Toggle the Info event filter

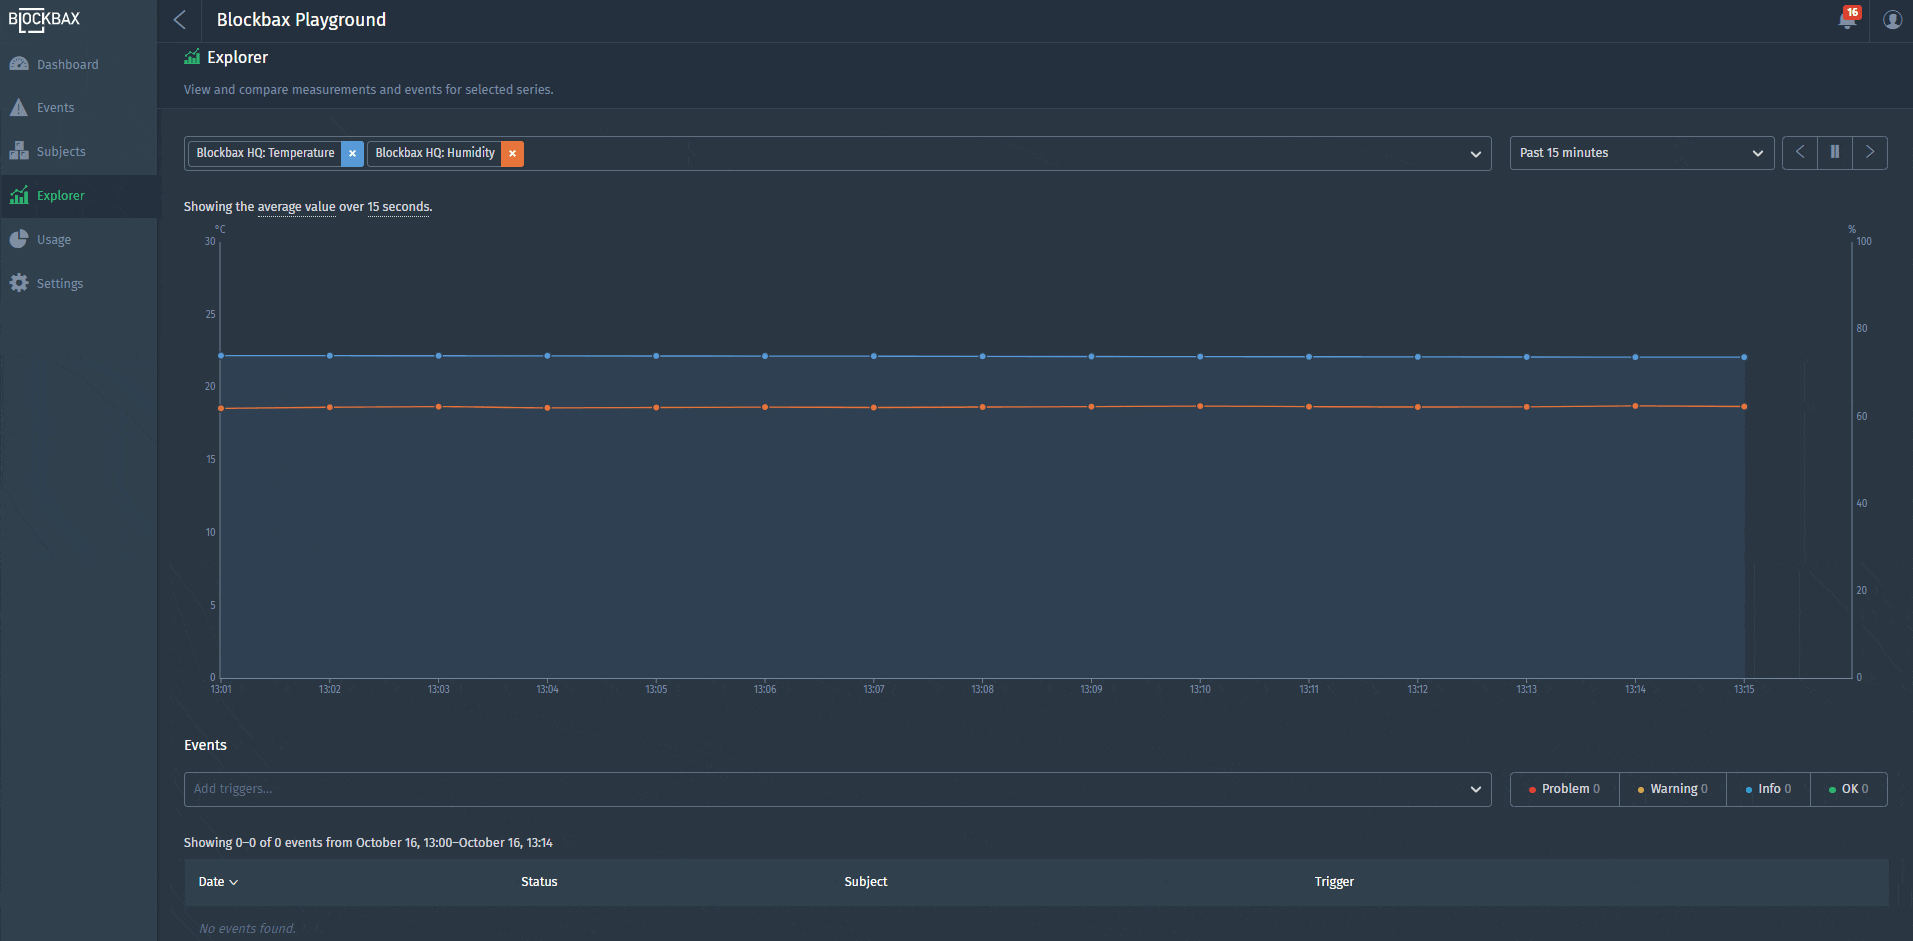coord(1768,789)
